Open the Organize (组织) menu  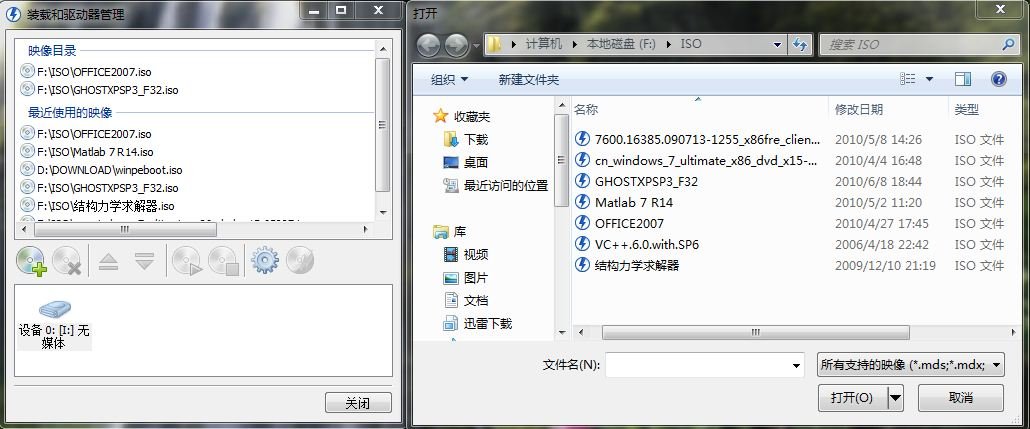[449, 79]
